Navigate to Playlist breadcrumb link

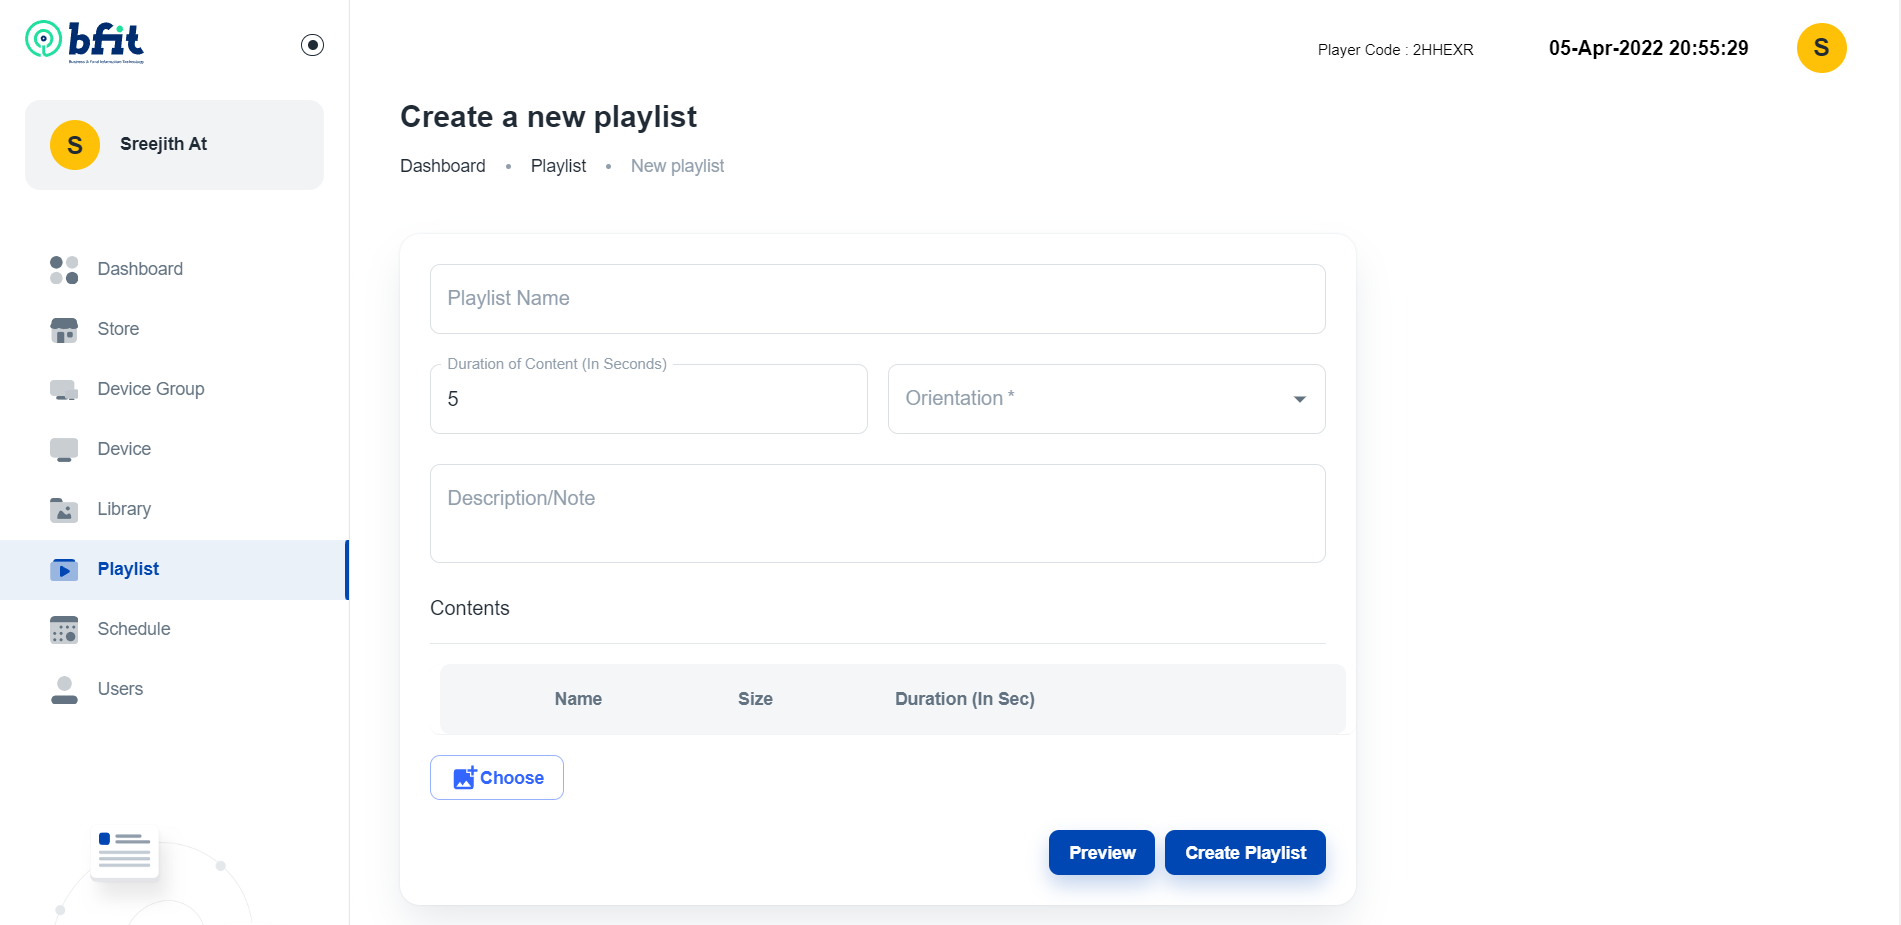pyautogui.click(x=558, y=166)
